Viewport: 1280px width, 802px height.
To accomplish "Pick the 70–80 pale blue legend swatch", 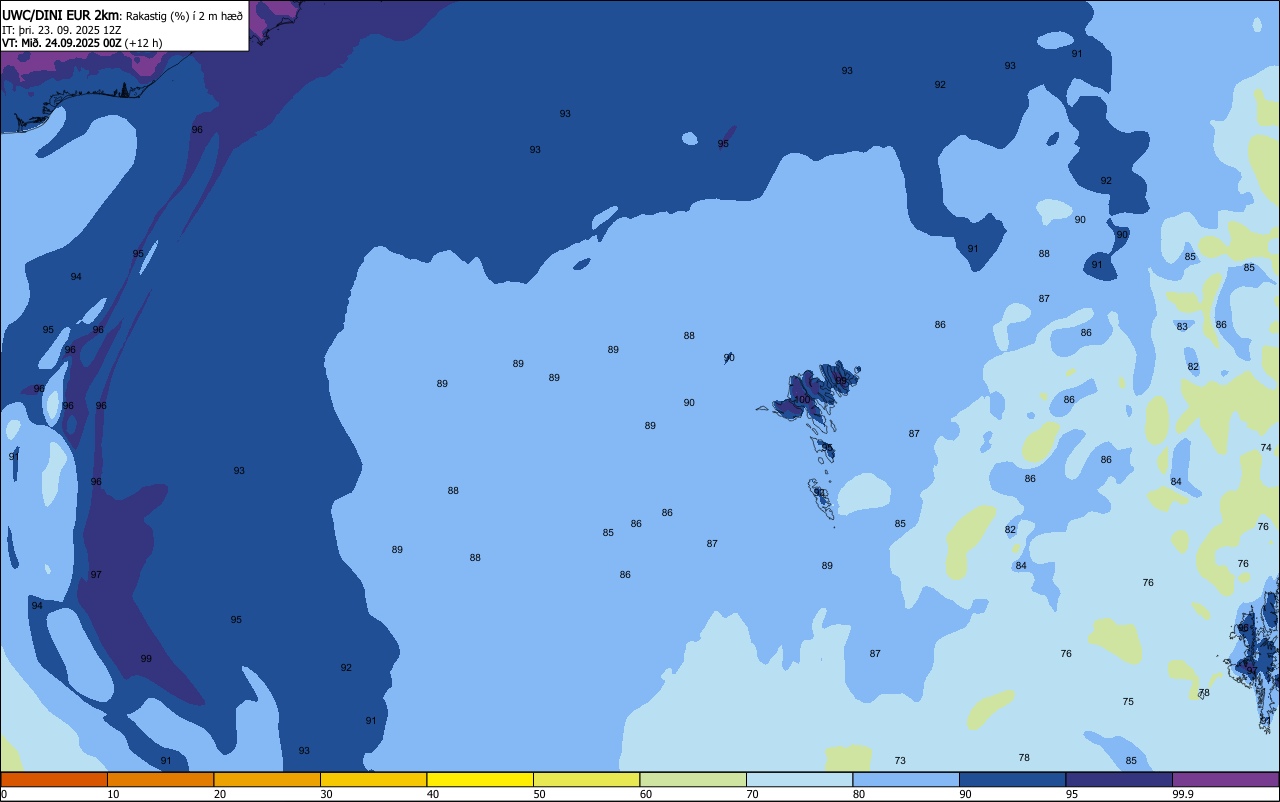I will [799, 779].
